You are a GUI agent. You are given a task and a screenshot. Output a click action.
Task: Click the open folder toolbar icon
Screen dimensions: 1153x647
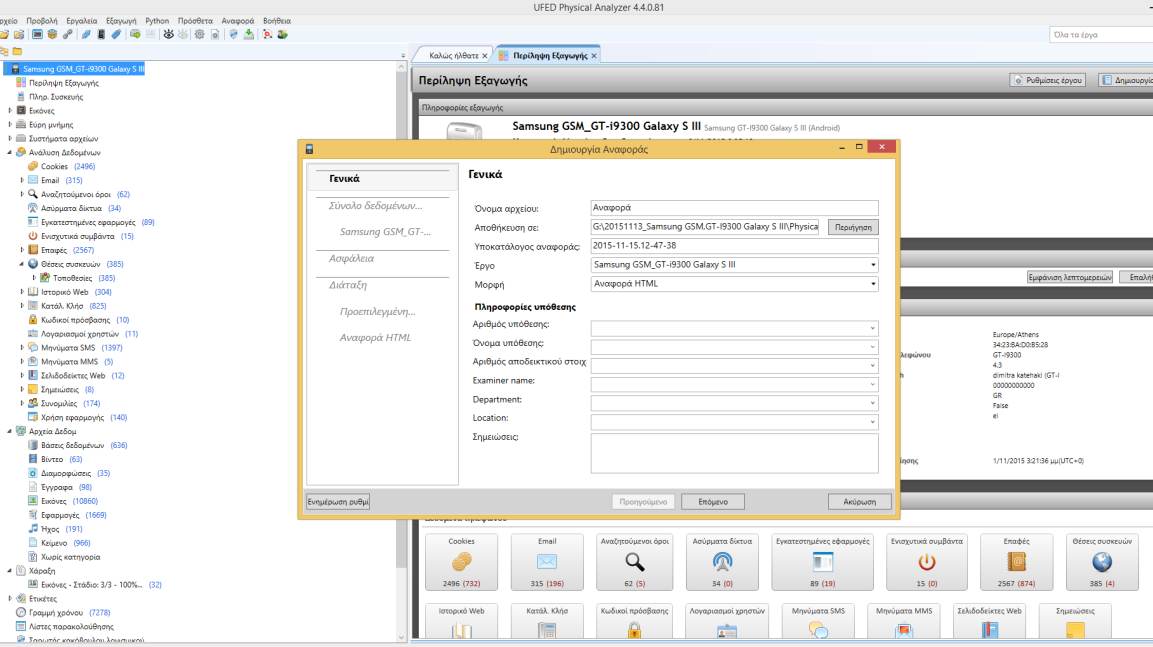click(x=4, y=35)
